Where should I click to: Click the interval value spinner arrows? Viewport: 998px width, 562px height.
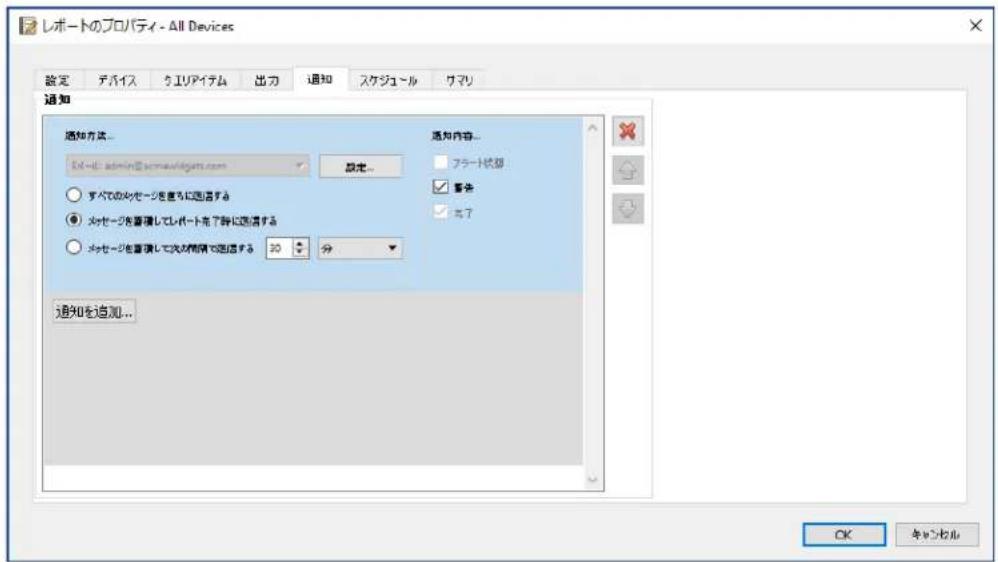pos(301,248)
